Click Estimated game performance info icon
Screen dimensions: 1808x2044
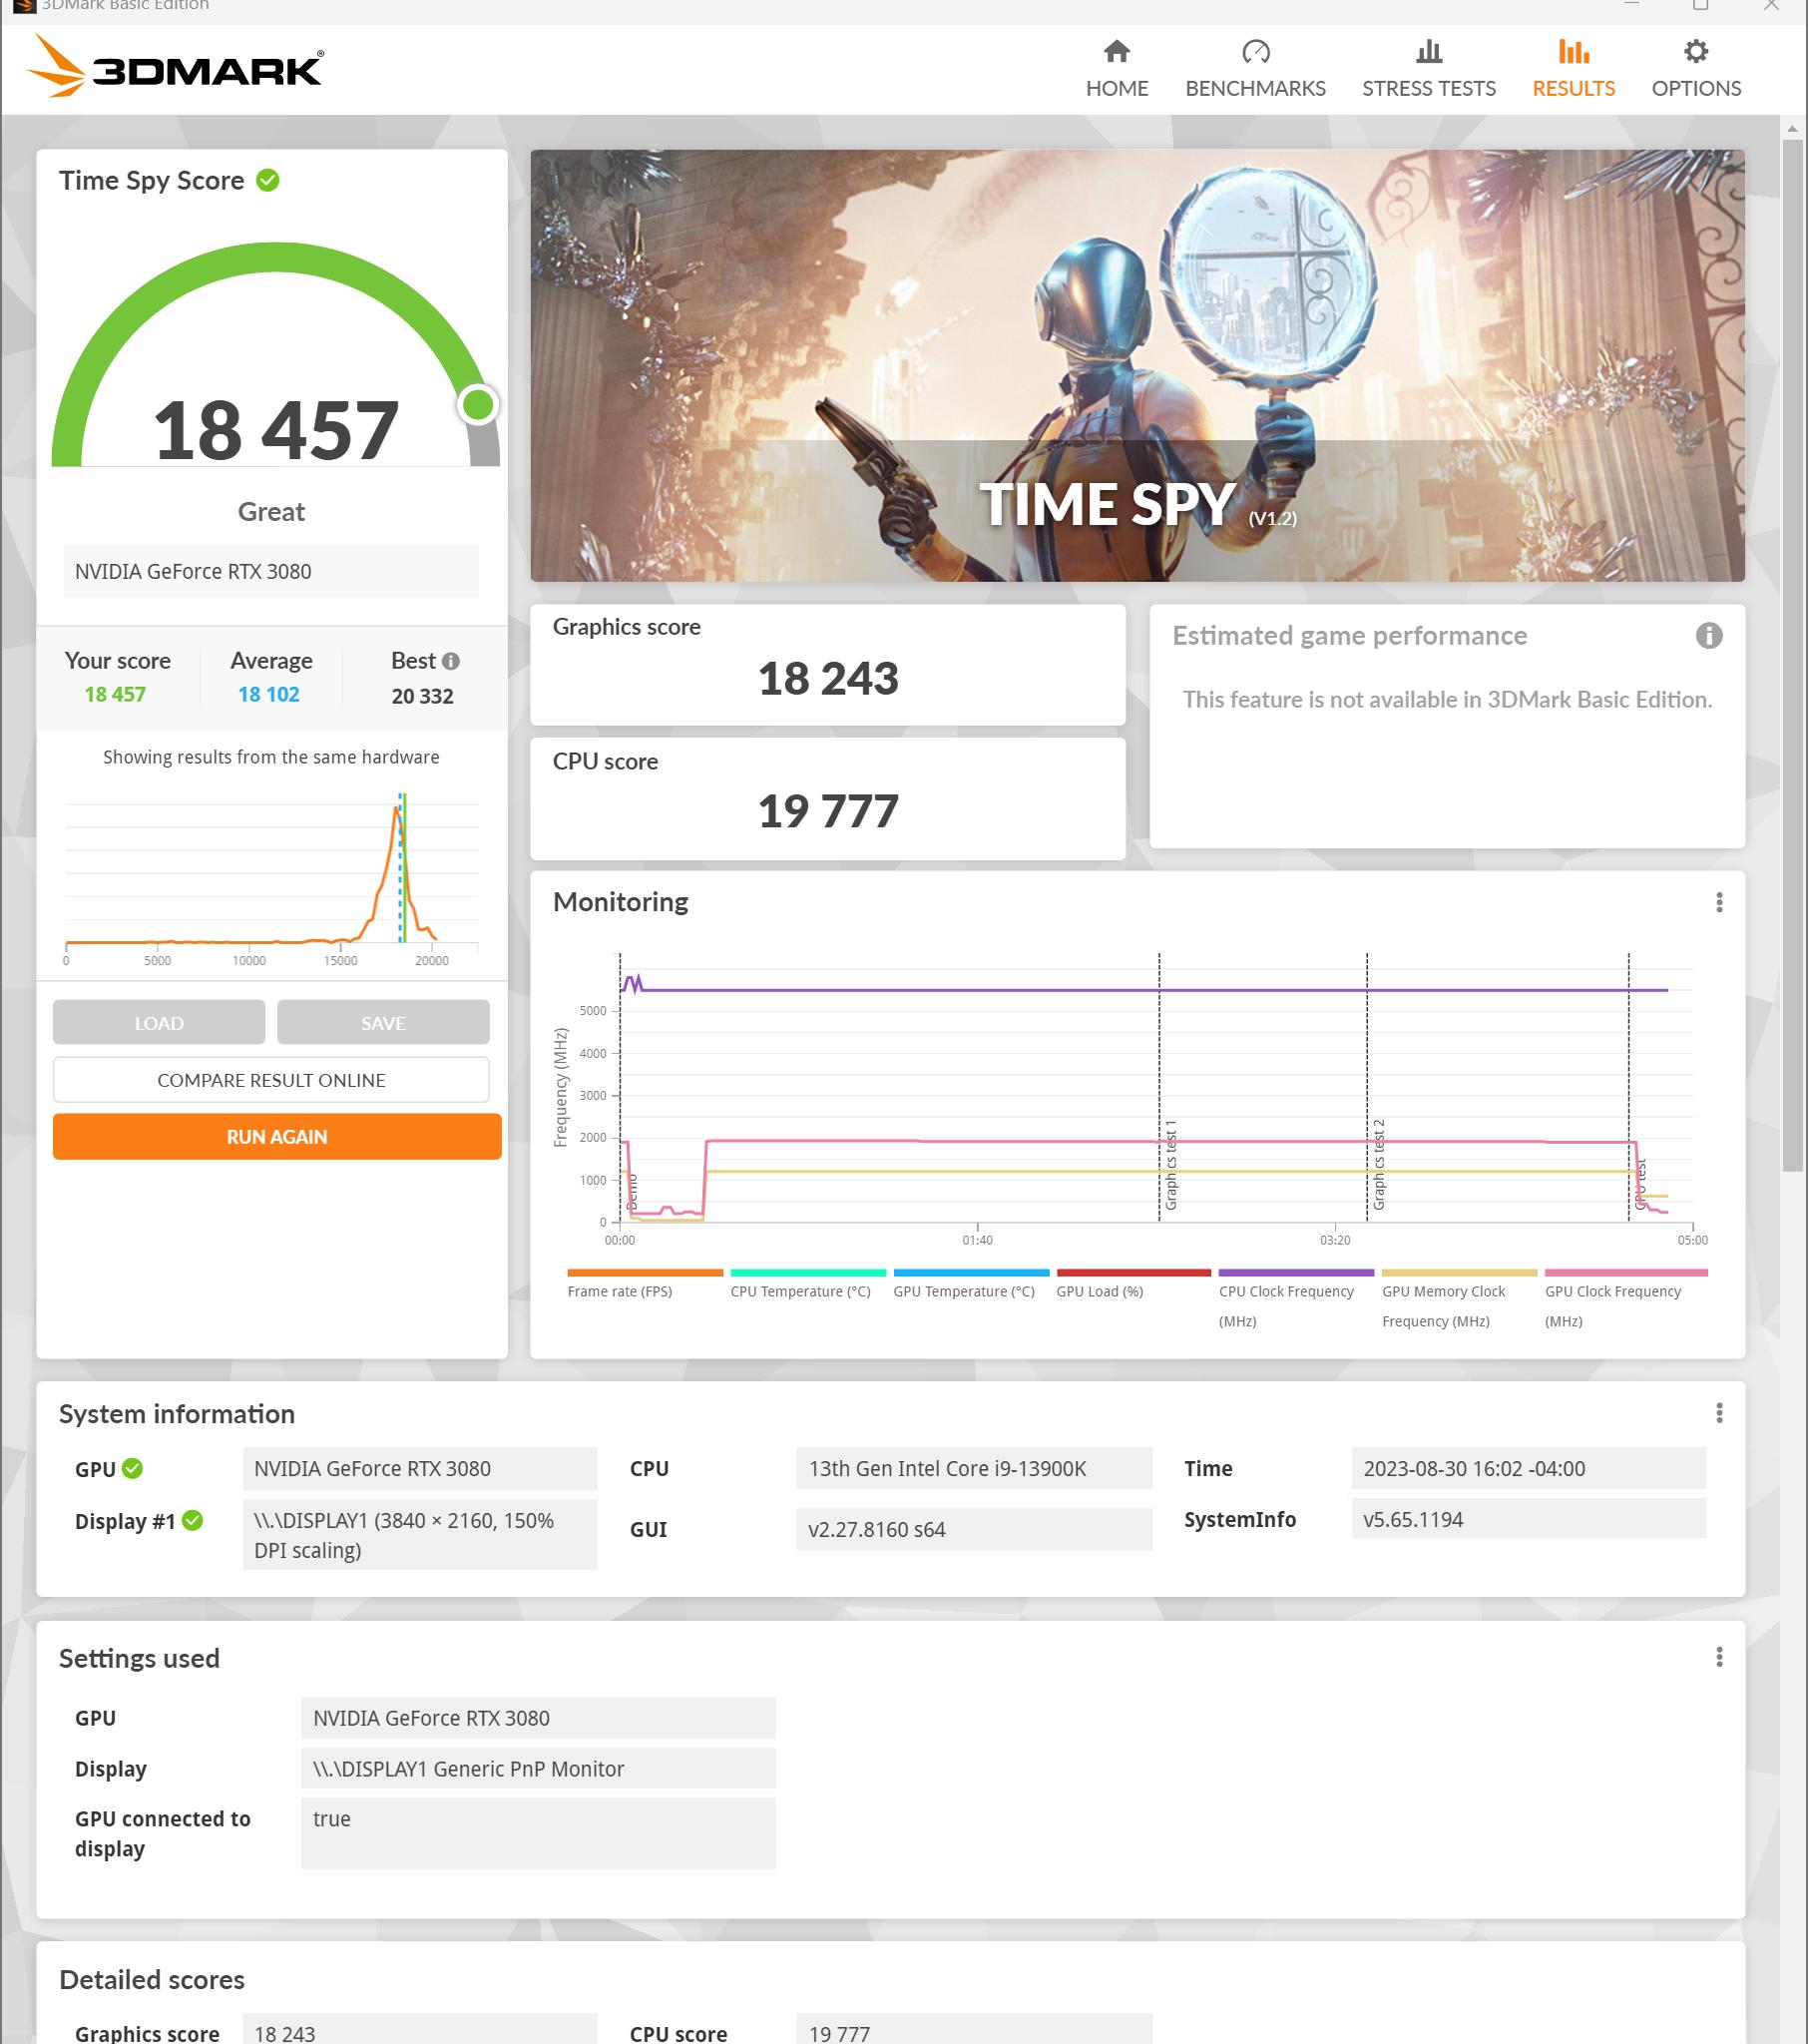click(1708, 635)
